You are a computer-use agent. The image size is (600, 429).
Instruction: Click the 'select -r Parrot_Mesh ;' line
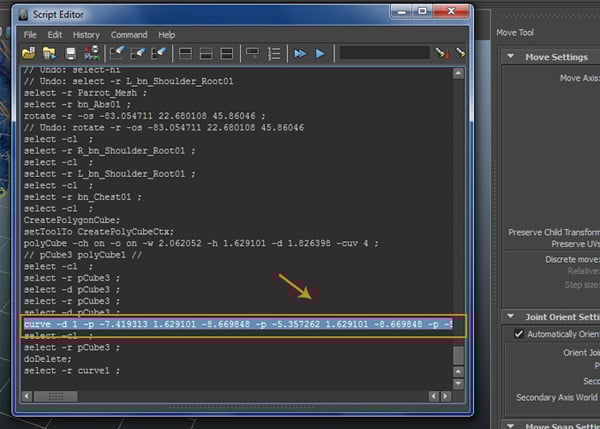(x=85, y=93)
